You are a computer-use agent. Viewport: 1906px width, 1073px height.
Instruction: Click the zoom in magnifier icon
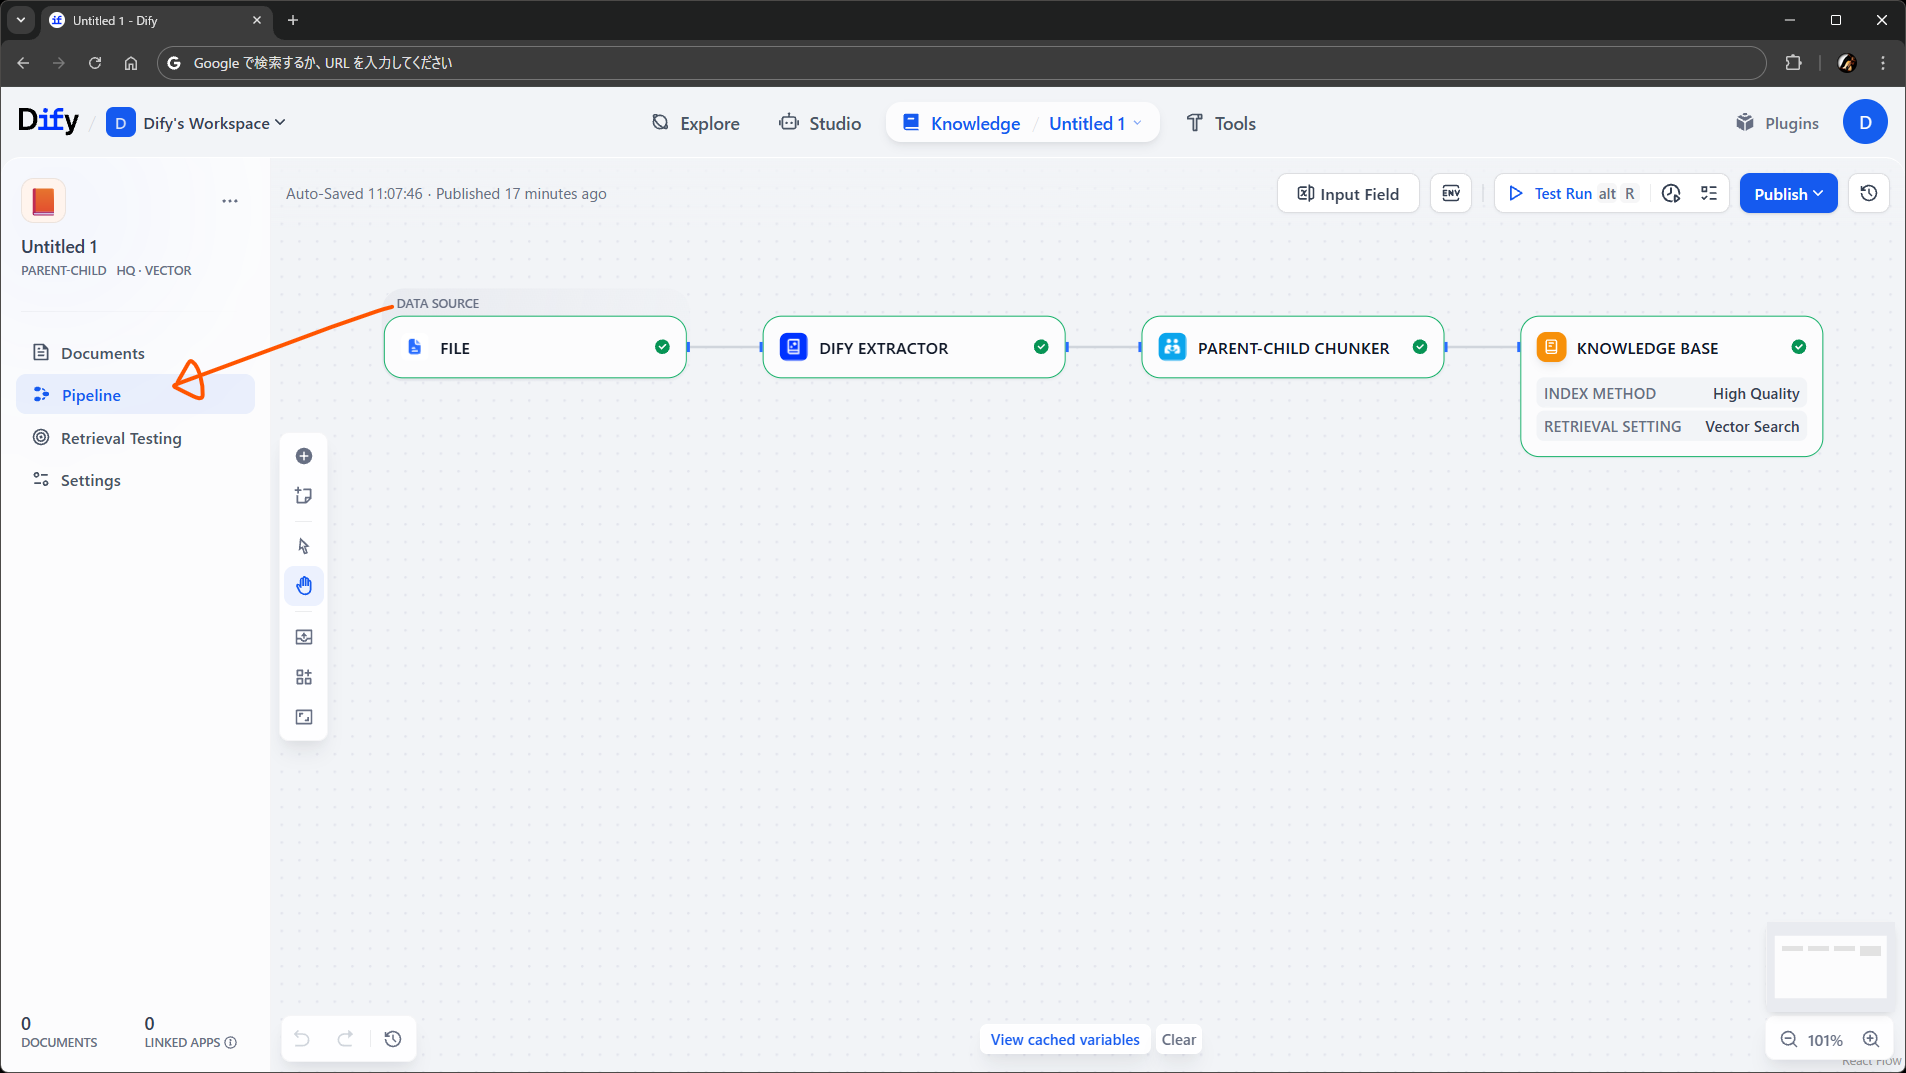point(1871,1040)
